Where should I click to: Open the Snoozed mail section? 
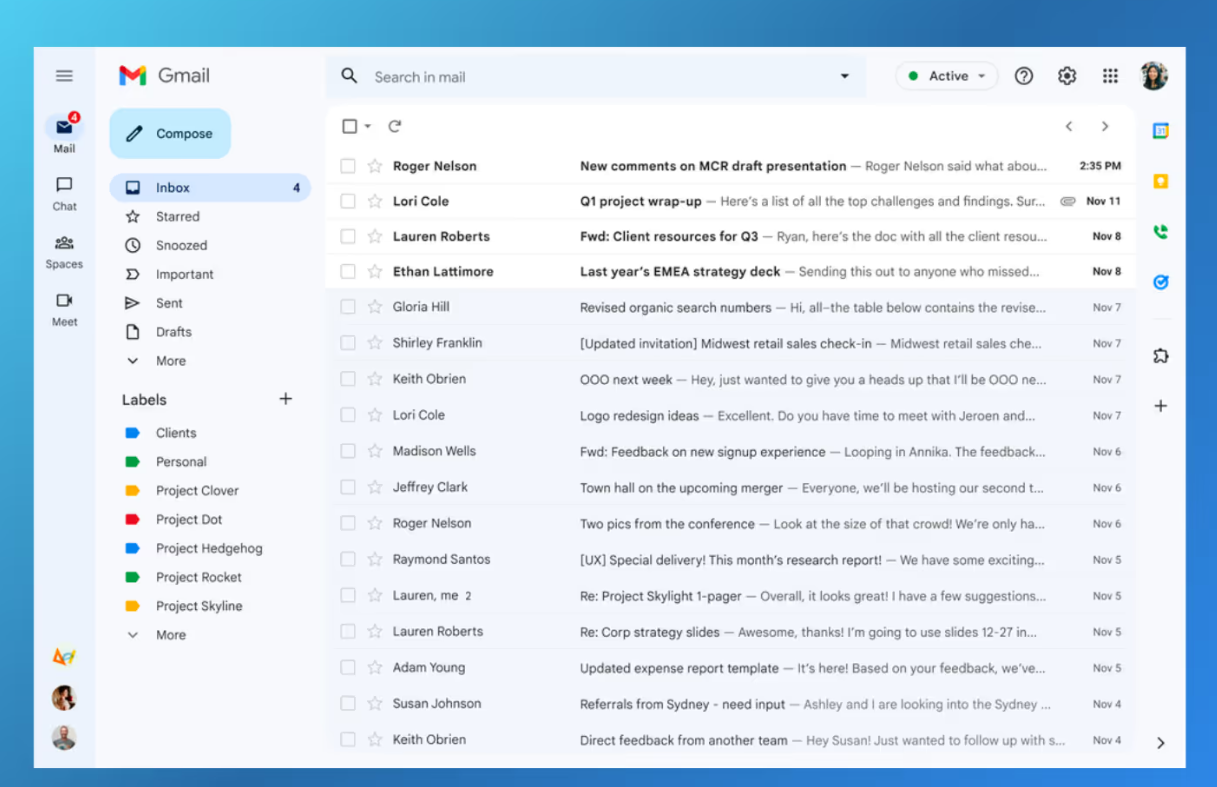click(180, 245)
